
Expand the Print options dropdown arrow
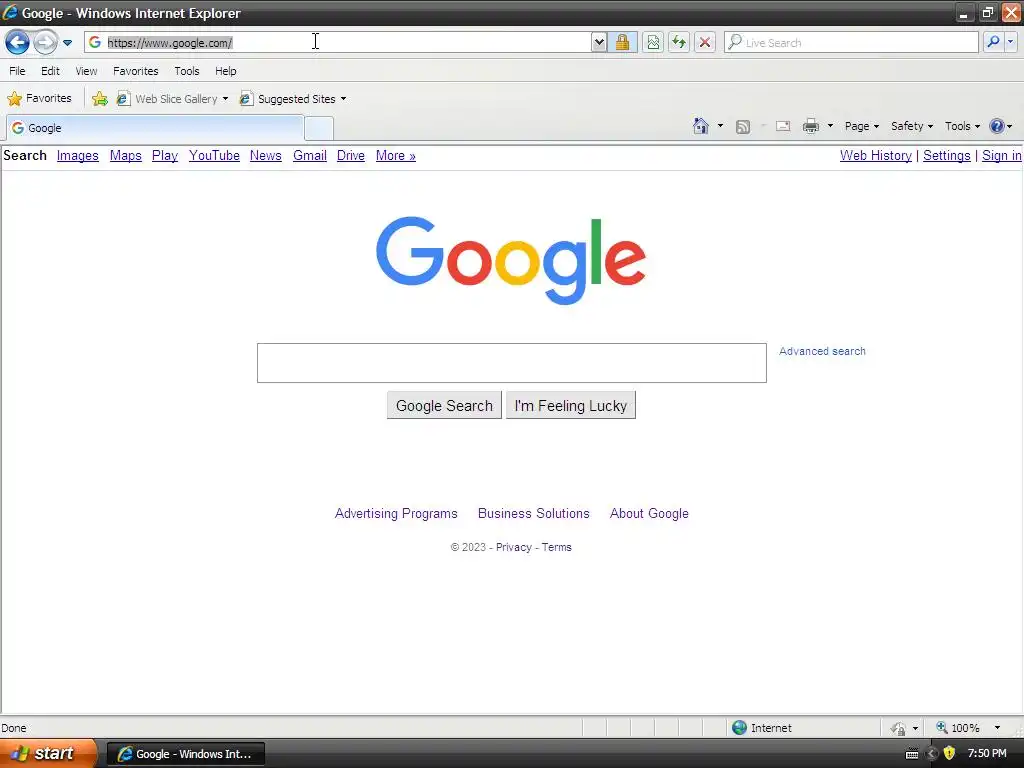point(830,126)
